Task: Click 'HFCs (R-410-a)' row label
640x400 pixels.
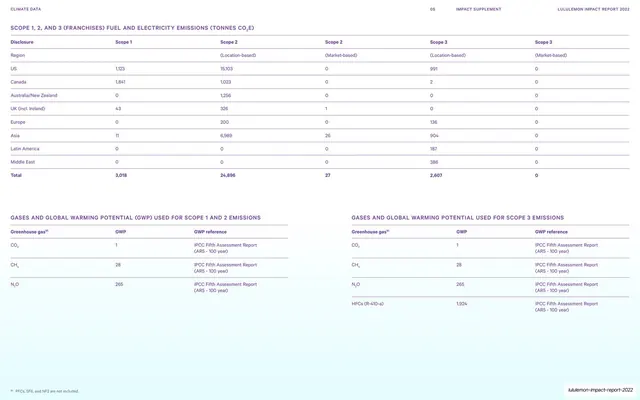Action: (x=367, y=304)
